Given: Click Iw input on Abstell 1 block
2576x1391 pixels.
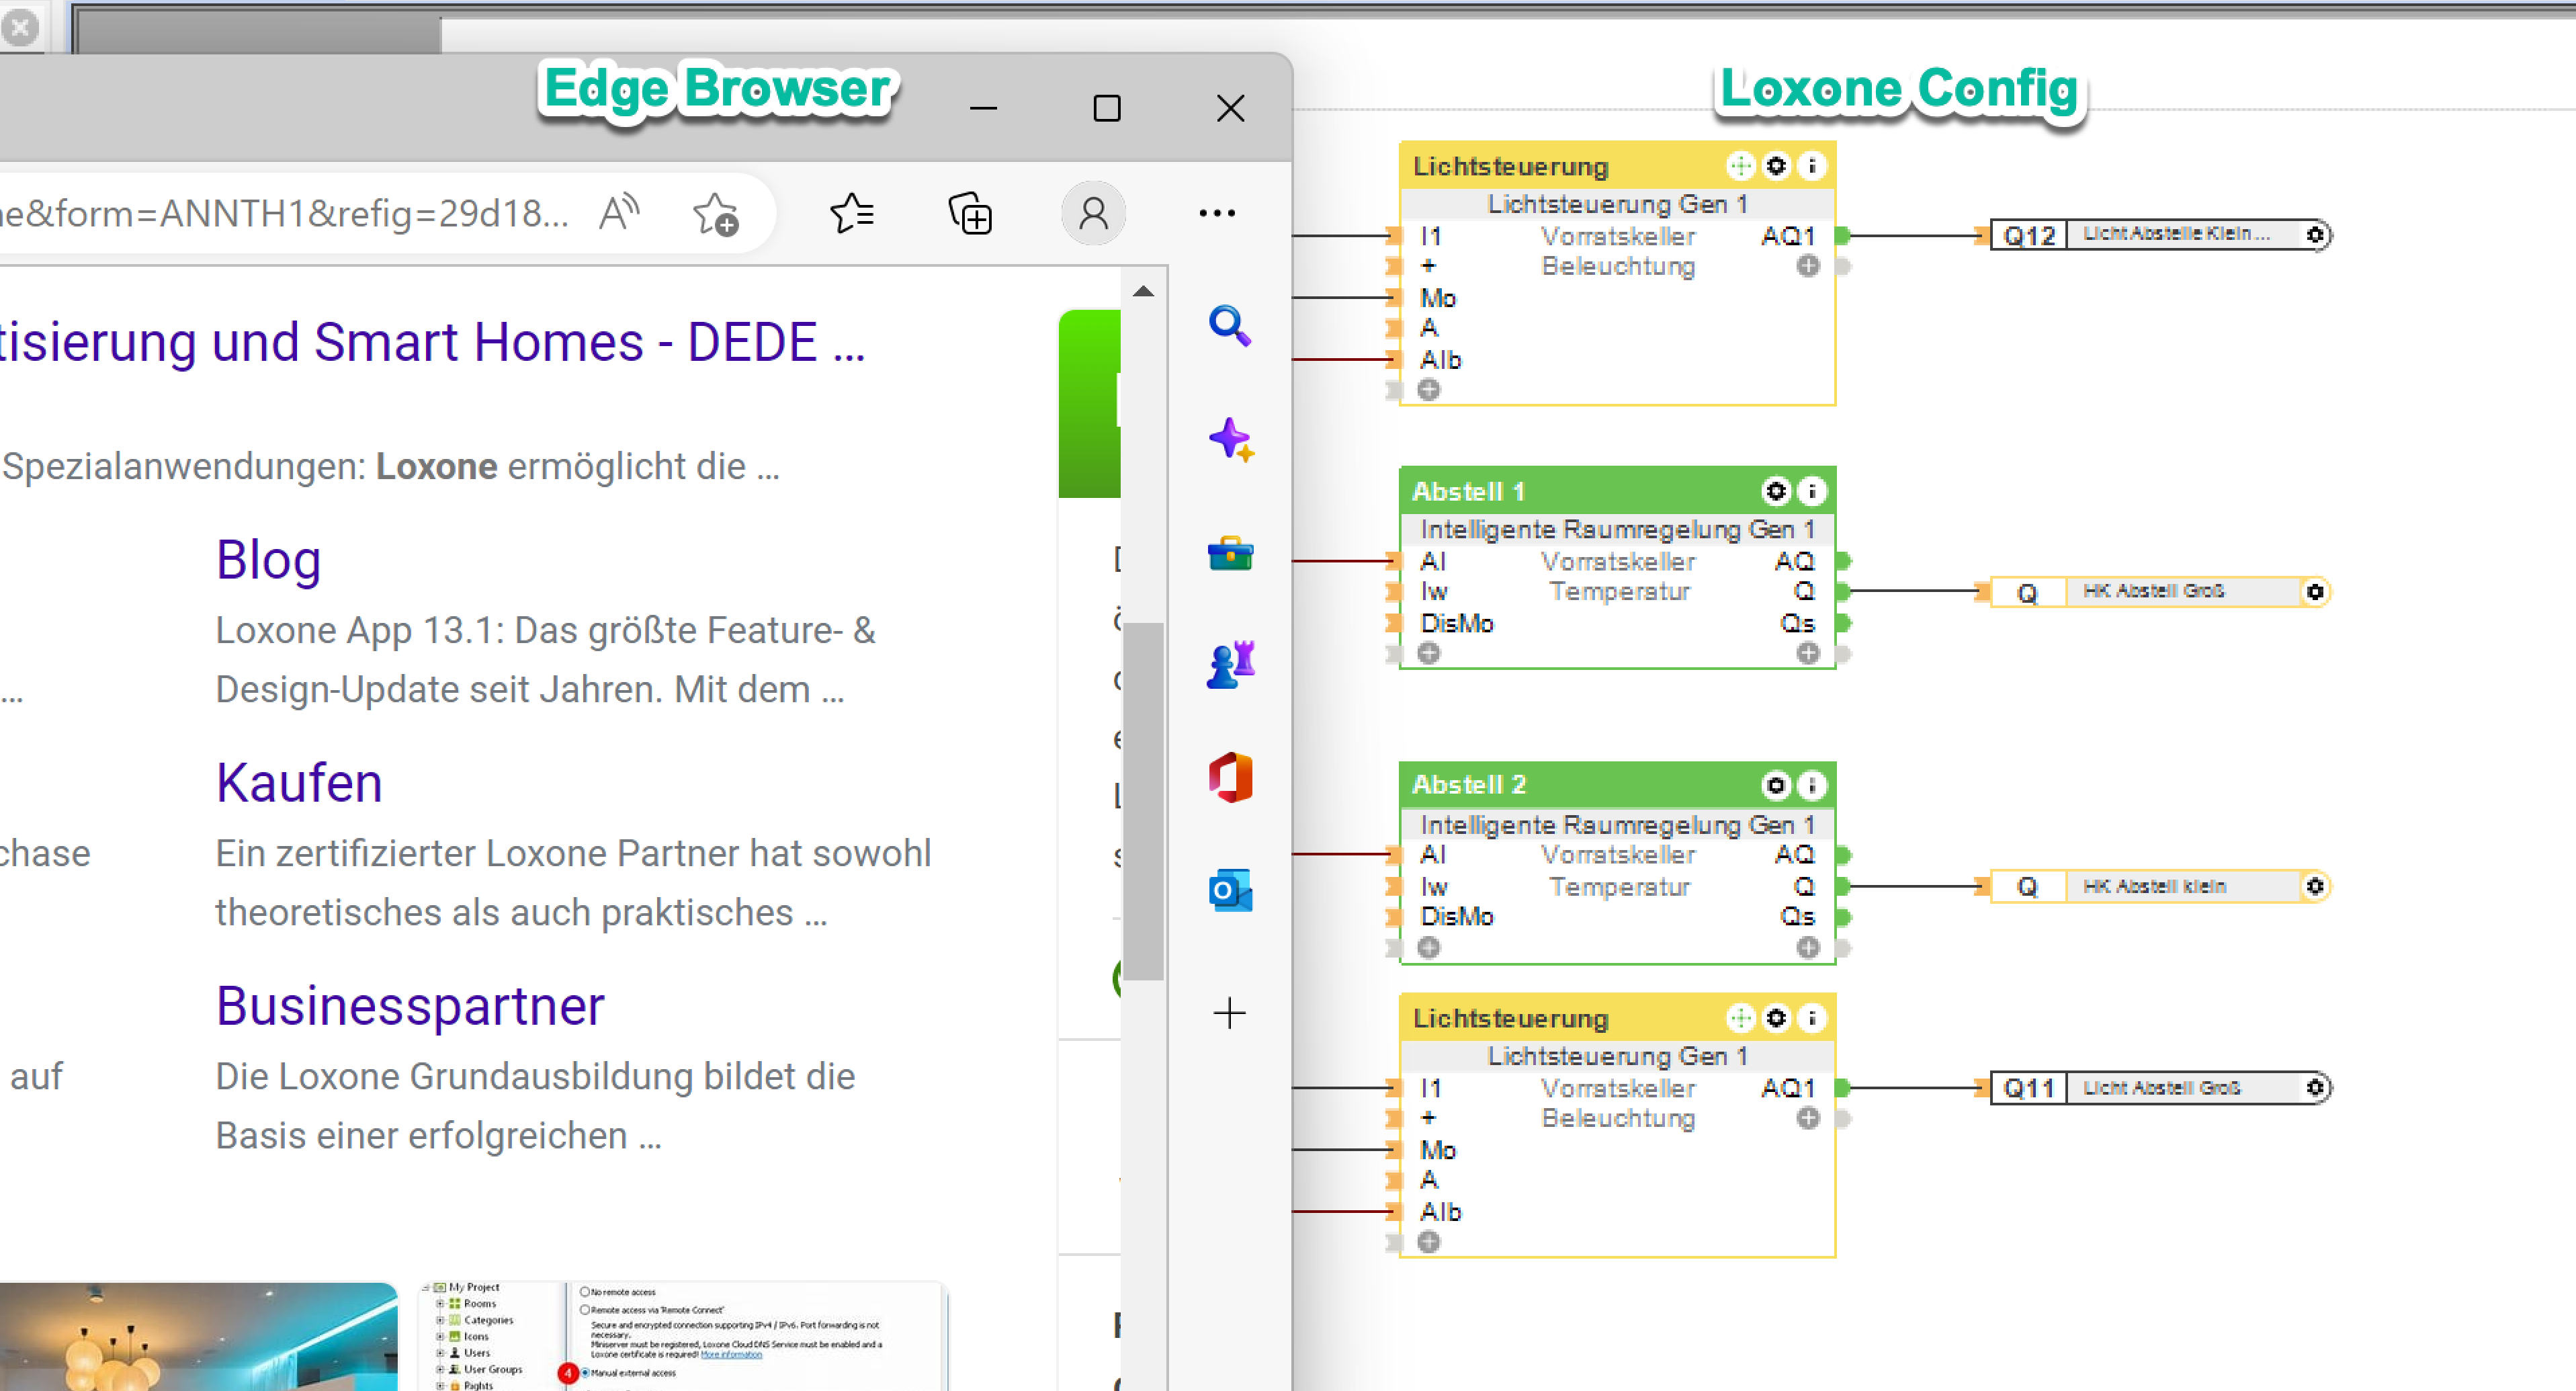Looking at the screenshot, I should (1434, 592).
